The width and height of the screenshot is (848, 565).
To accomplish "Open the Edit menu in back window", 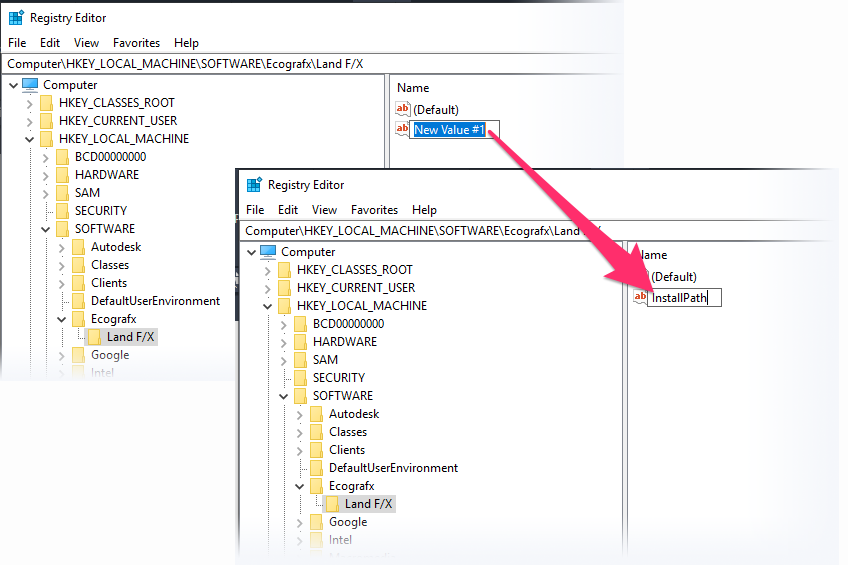I will coord(50,43).
